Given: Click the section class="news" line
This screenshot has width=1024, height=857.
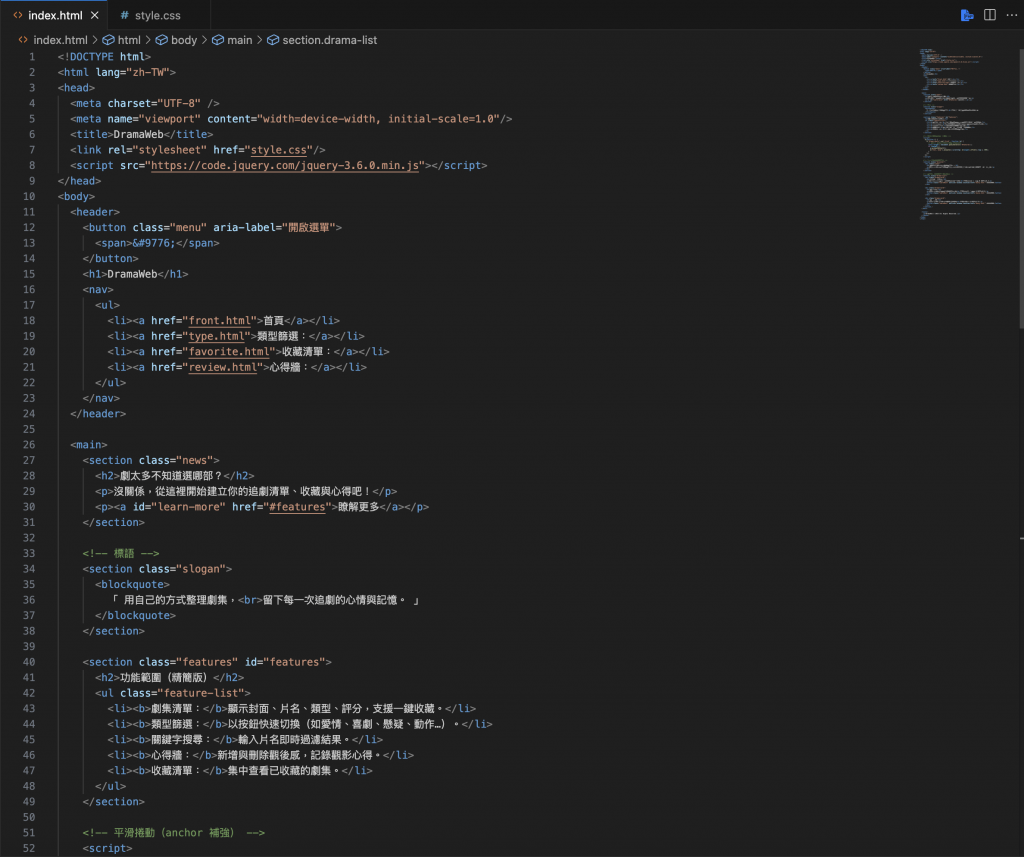Looking at the screenshot, I should [151, 461].
